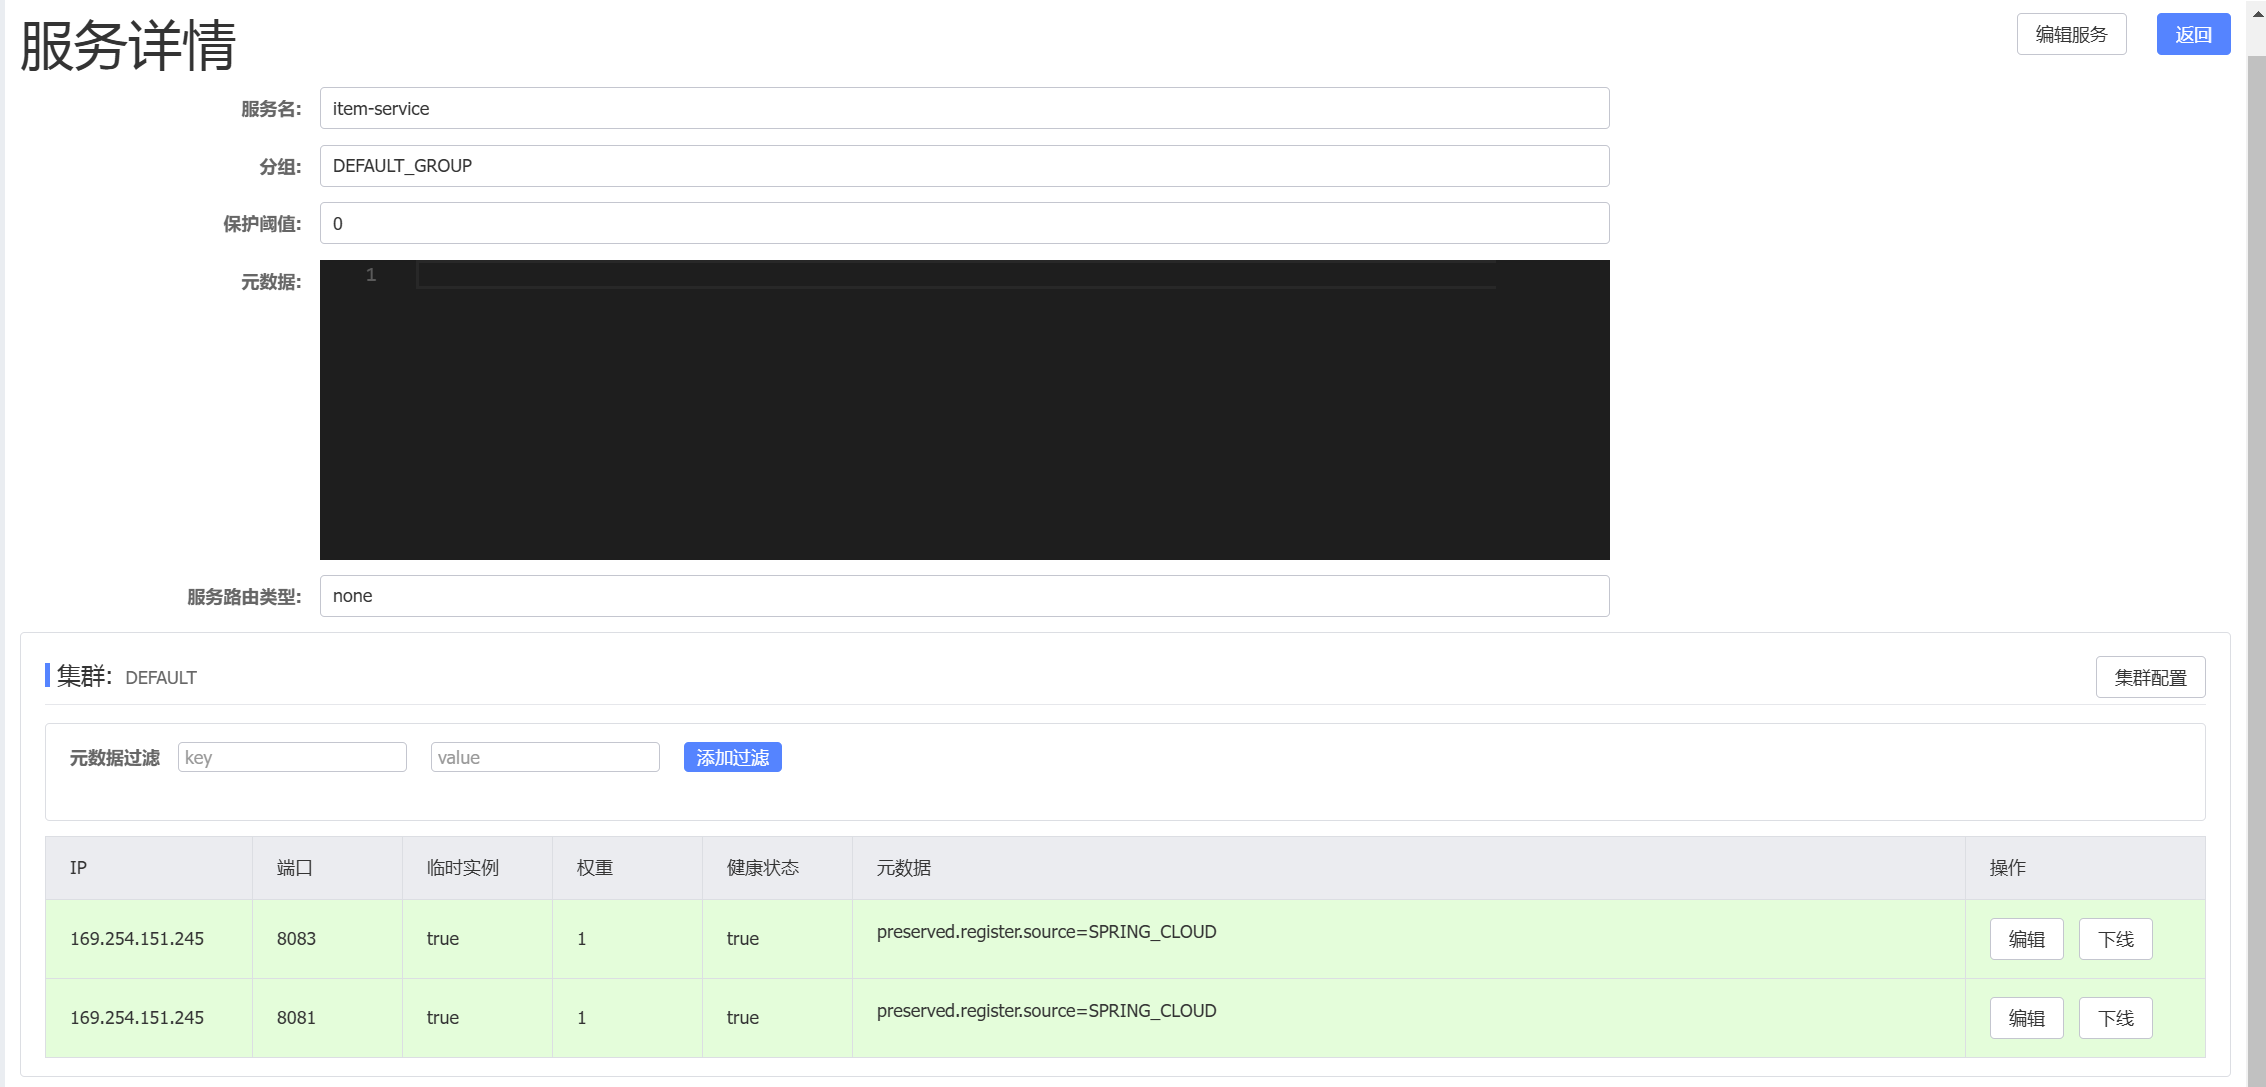Click the 保护阈值 field
Viewport: 2266px width, 1087px height.
964,224
